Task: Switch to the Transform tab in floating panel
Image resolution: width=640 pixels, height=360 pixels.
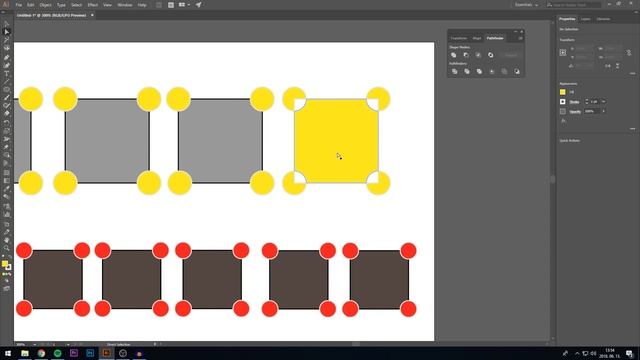Action: pyautogui.click(x=459, y=38)
